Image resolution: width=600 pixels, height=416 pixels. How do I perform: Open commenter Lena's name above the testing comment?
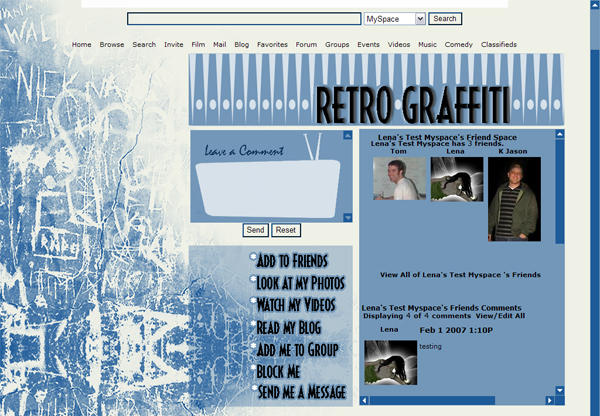(389, 330)
